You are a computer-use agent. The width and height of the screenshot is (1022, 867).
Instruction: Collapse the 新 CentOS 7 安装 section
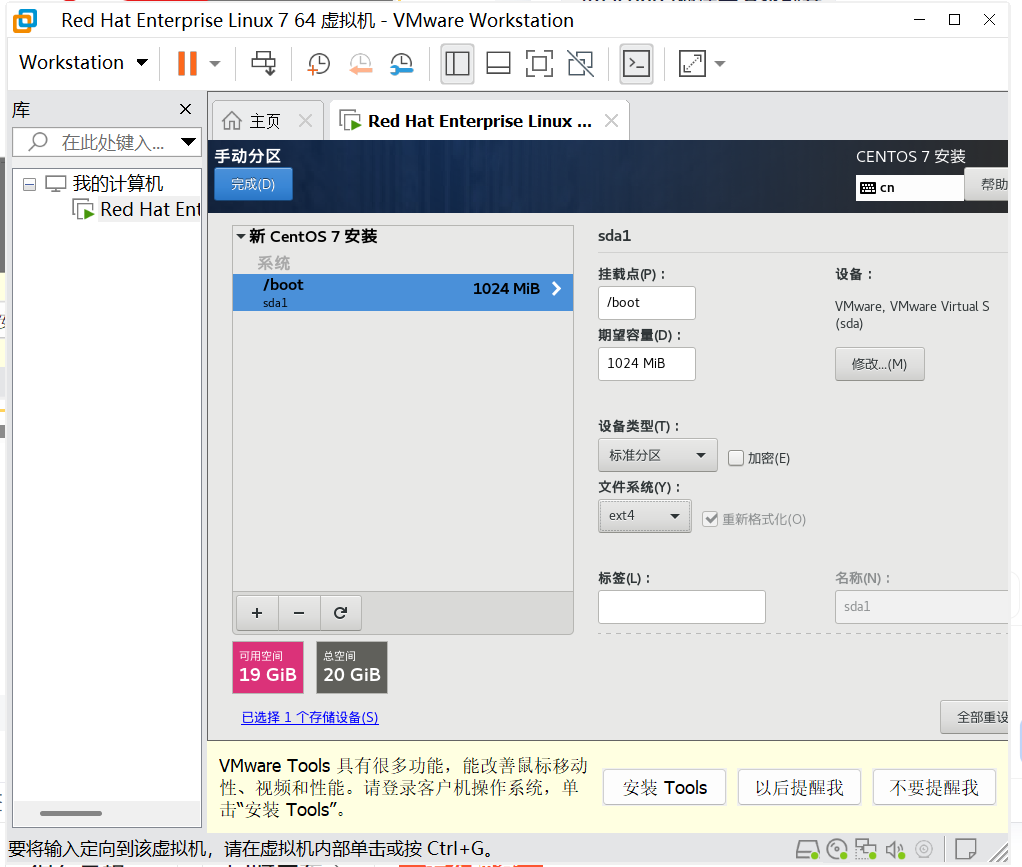241,237
